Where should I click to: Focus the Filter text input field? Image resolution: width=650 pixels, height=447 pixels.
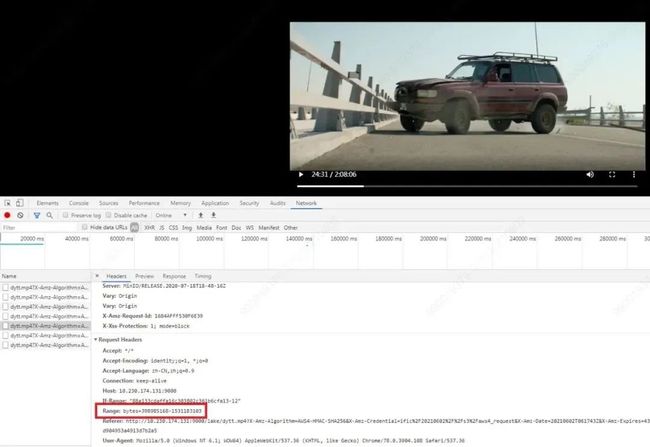pyautogui.click(x=39, y=228)
